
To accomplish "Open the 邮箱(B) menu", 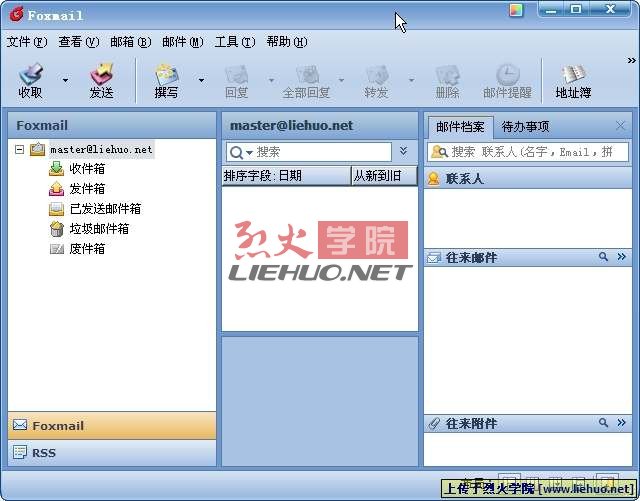I will (x=131, y=42).
